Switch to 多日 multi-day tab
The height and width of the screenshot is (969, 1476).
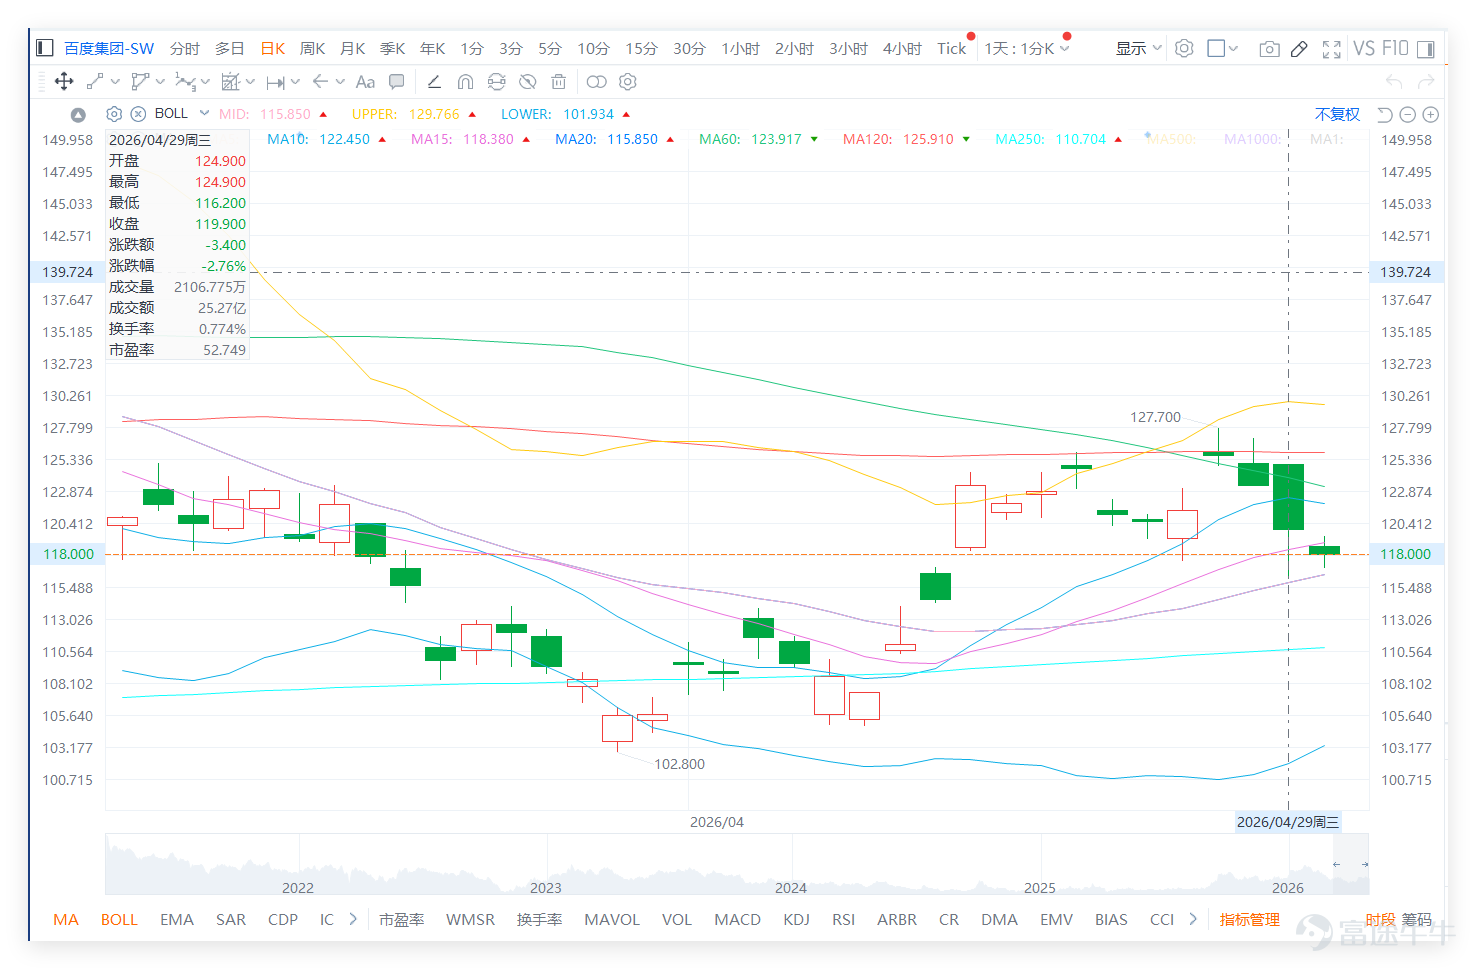click(230, 48)
